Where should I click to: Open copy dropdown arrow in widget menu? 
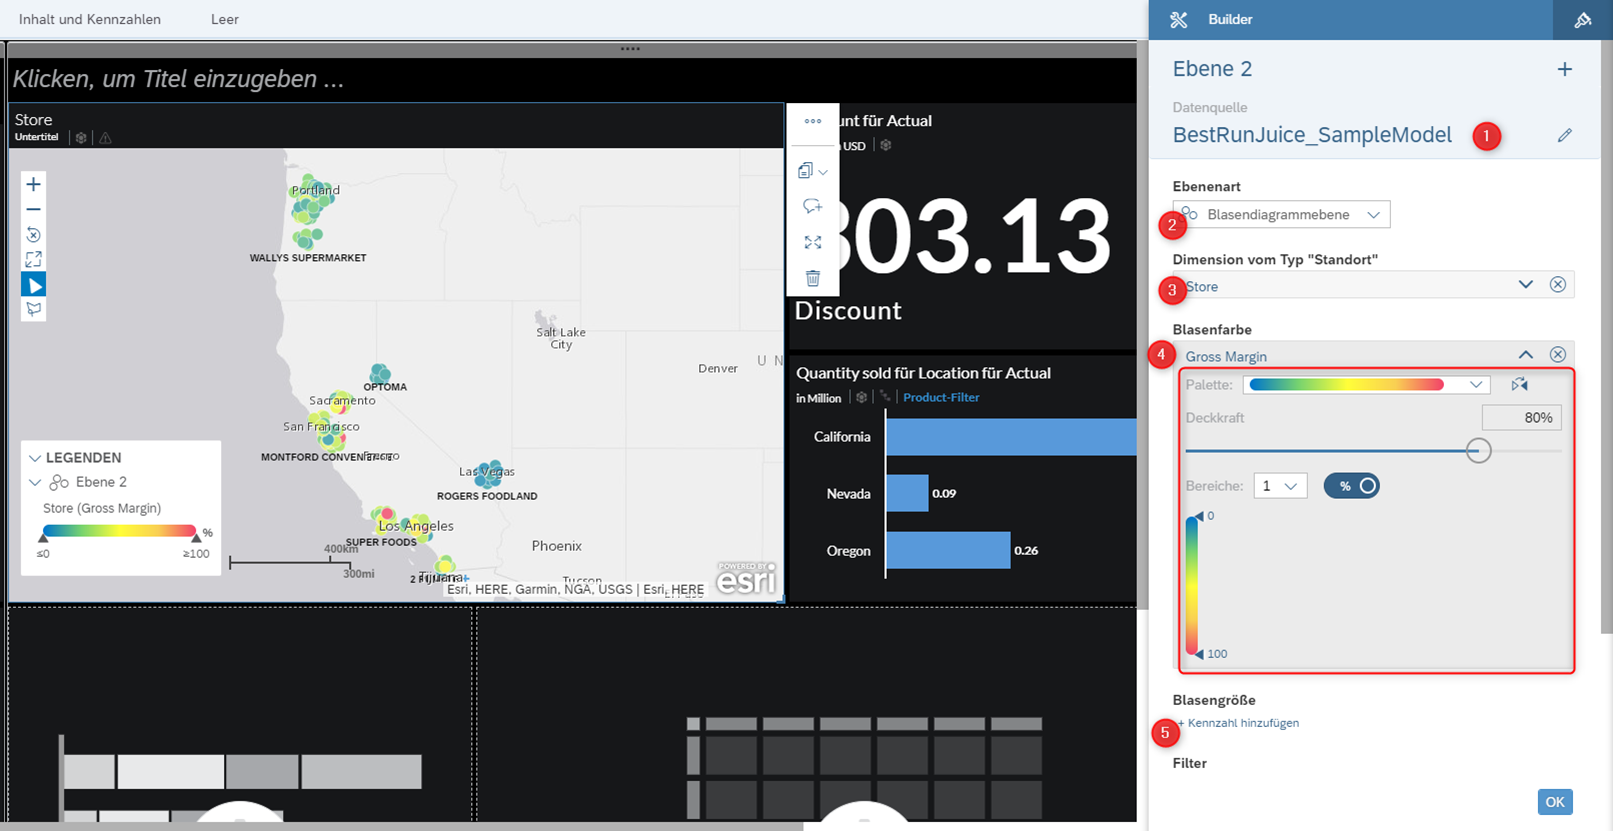pos(823,172)
